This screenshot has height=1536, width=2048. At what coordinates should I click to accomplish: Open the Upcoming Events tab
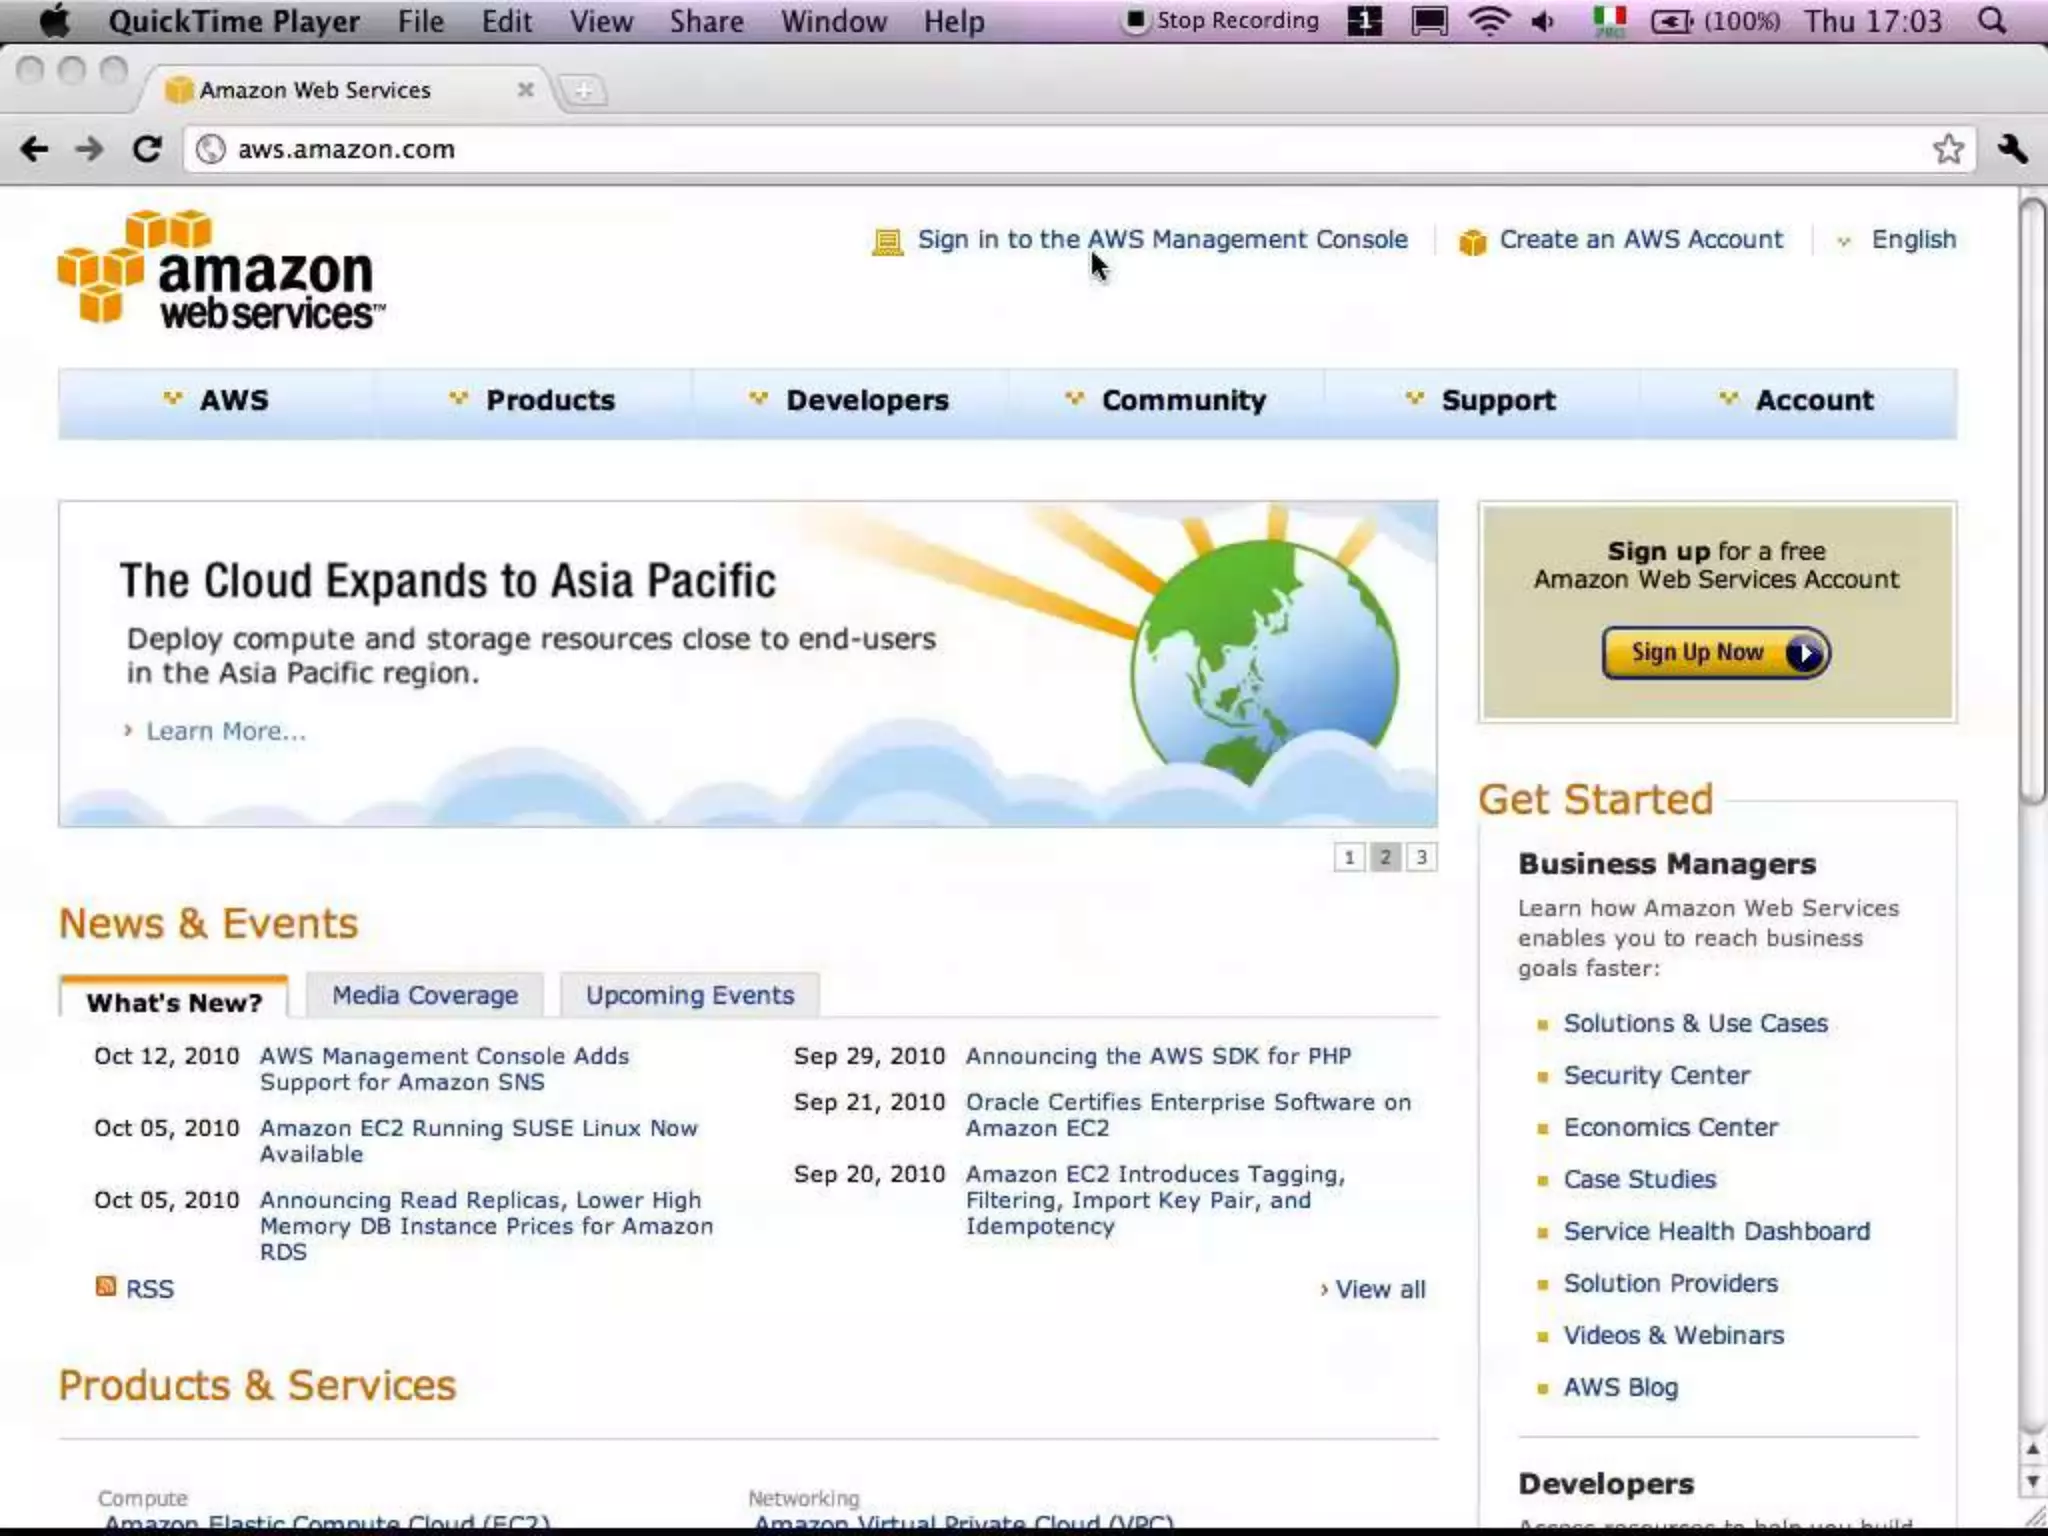coord(690,995)
